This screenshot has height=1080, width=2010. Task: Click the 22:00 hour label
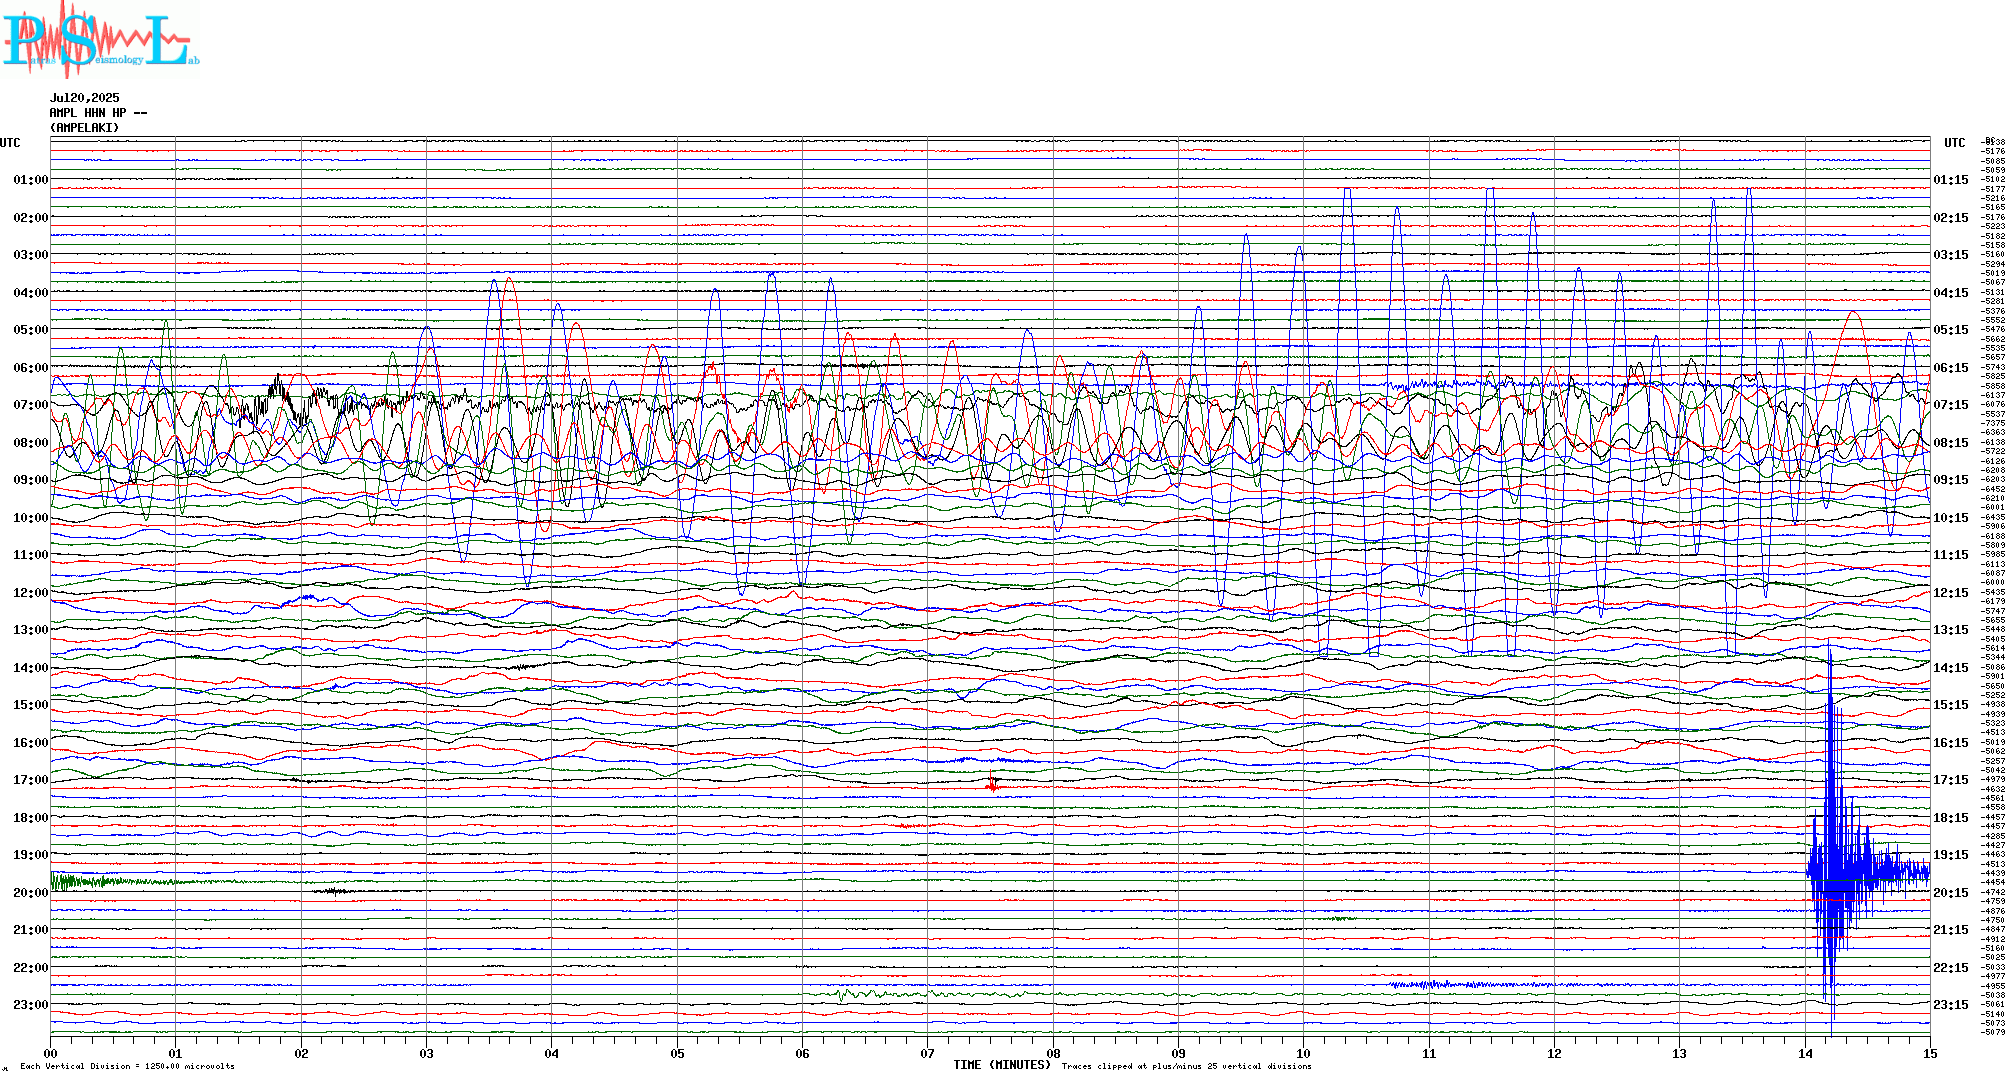pos(31,968)
